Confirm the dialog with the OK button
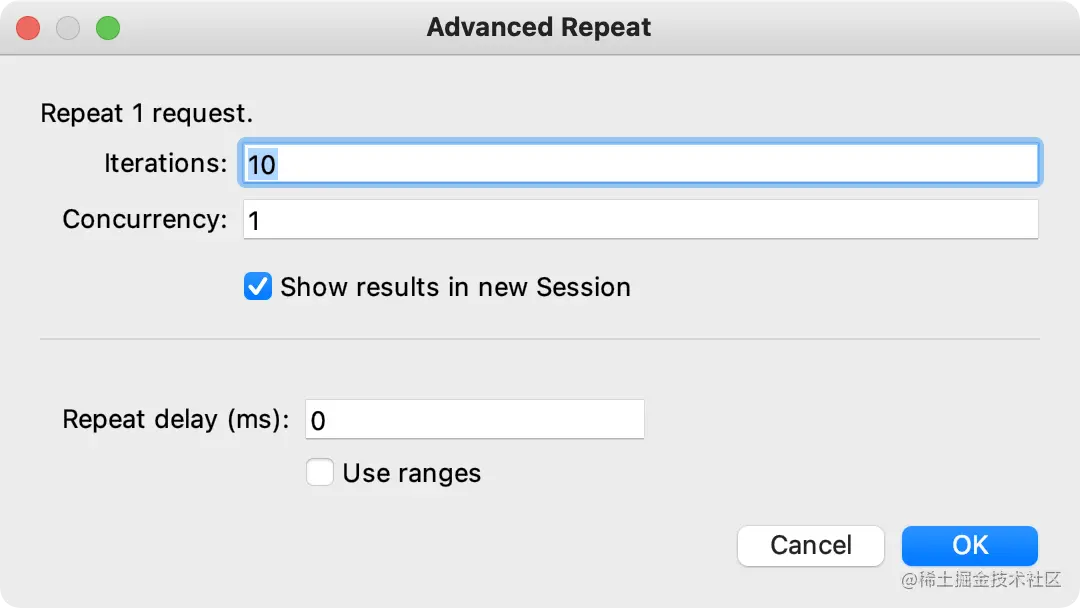The image size is (1080, 608). [968, 546]
